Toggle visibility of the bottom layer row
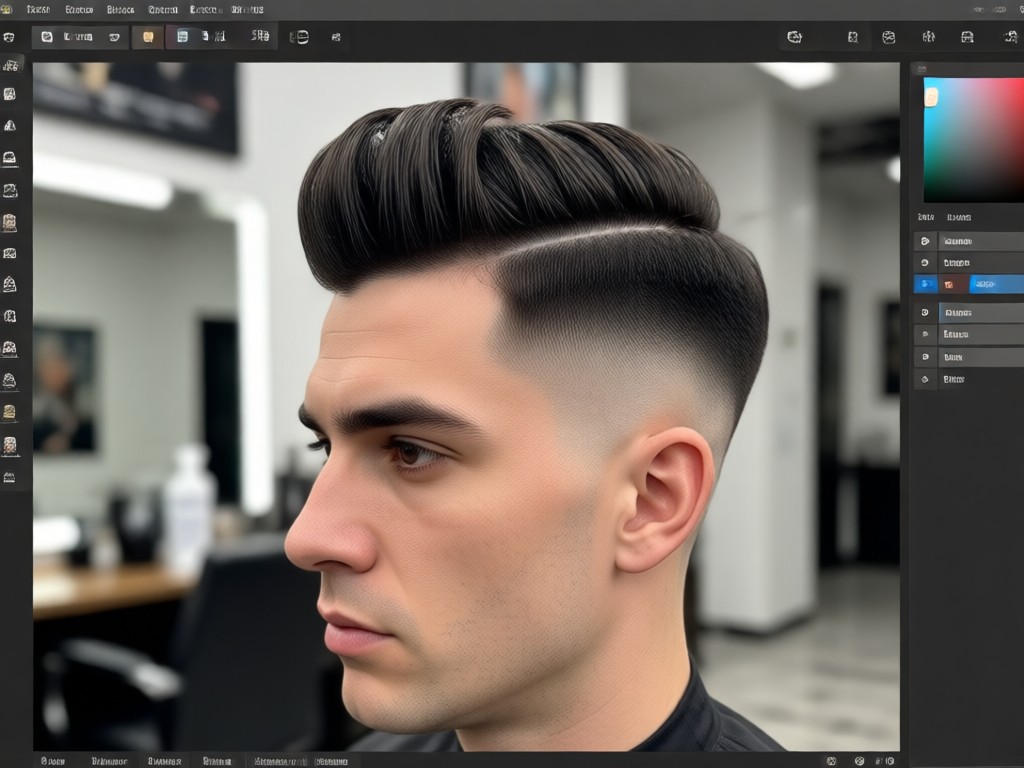1024x768 pixels. coord(925,379)
